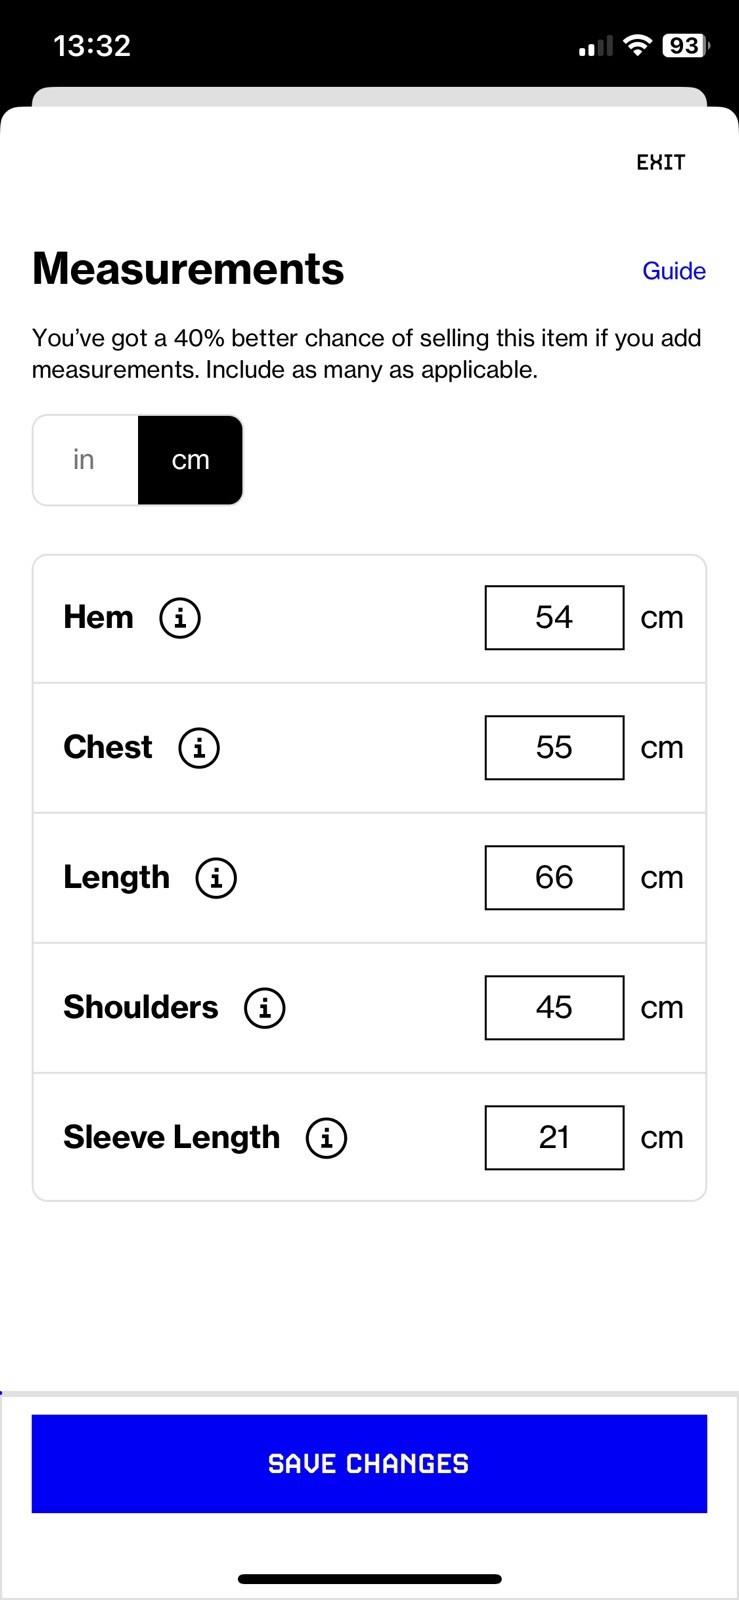Focus the Shoulders measurement field
This screenshot has height=1600, width=739.
tap(554, 1008)
